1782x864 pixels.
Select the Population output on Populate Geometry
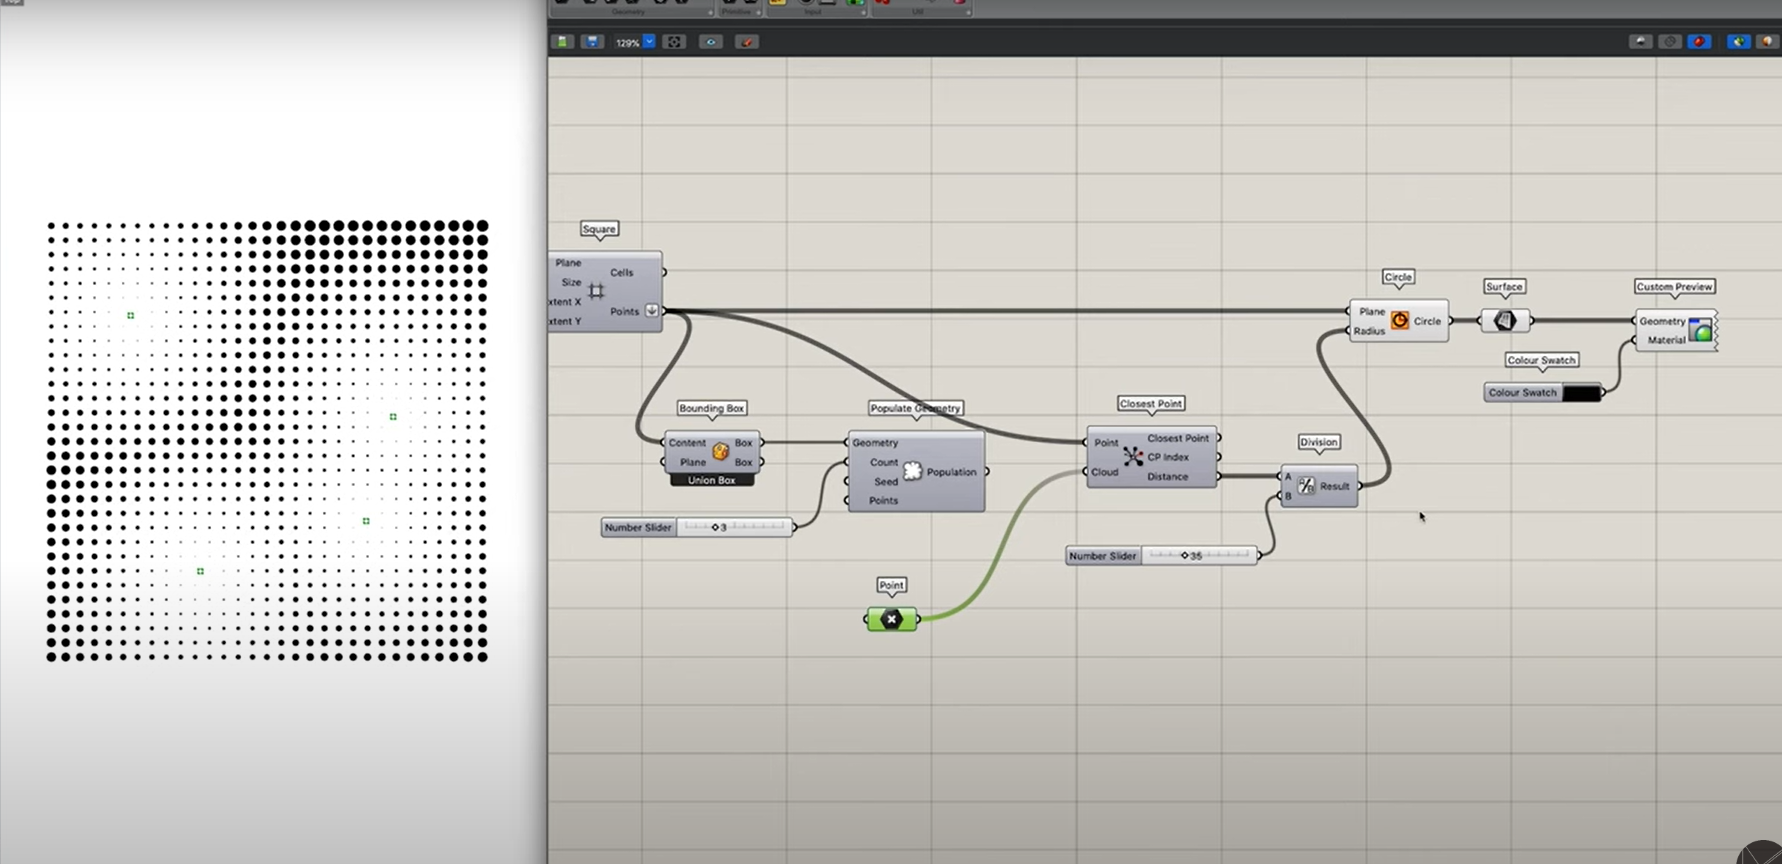tap(951, 472)
